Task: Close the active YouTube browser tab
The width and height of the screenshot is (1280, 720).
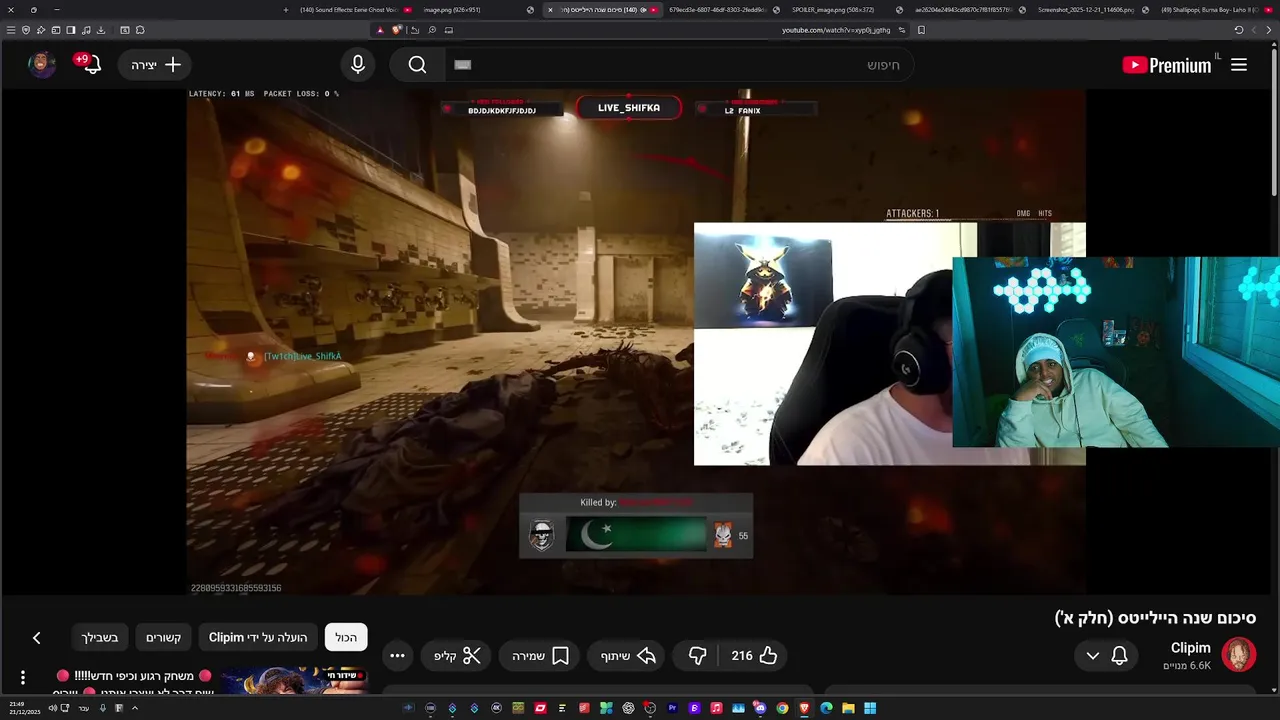Action: (x=550, y=10)
